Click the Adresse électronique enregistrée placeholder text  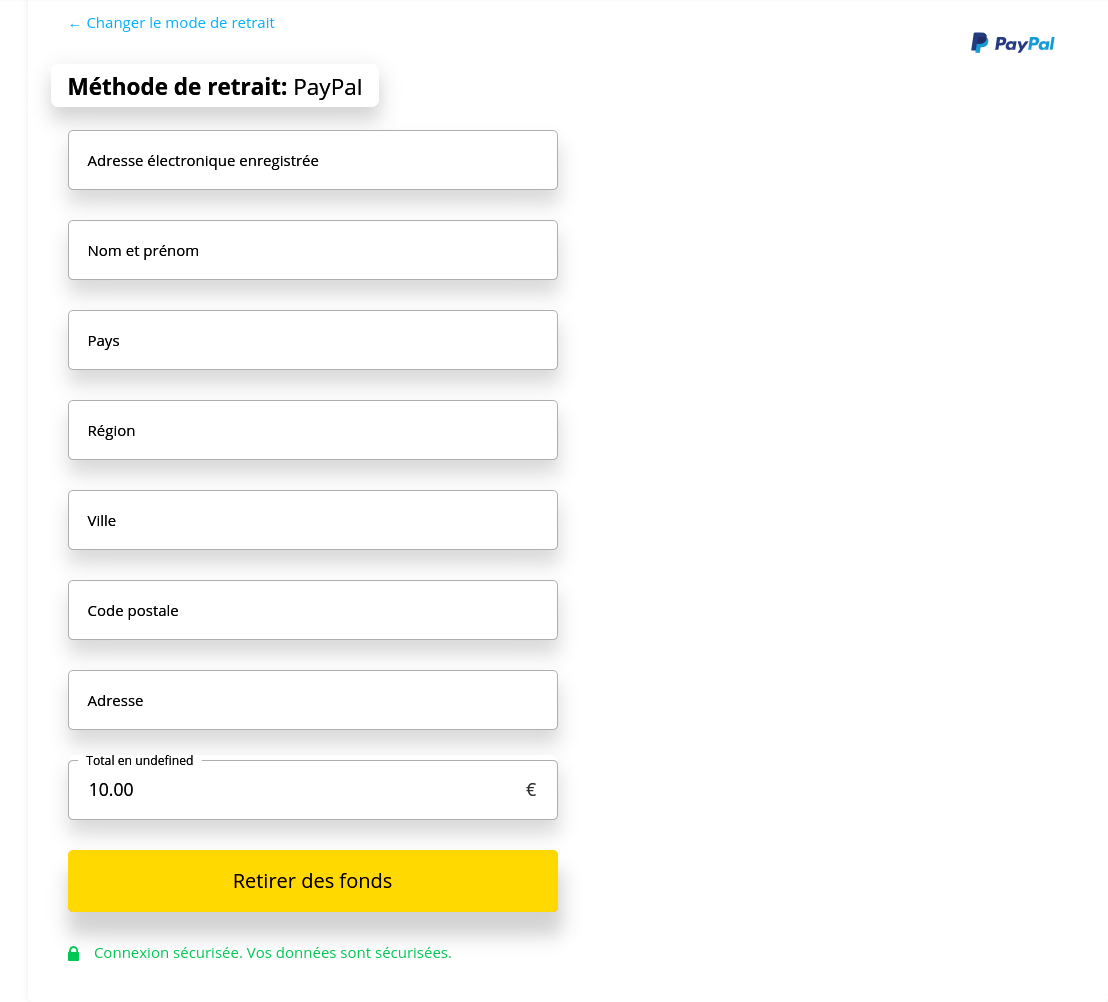(203, 161)
